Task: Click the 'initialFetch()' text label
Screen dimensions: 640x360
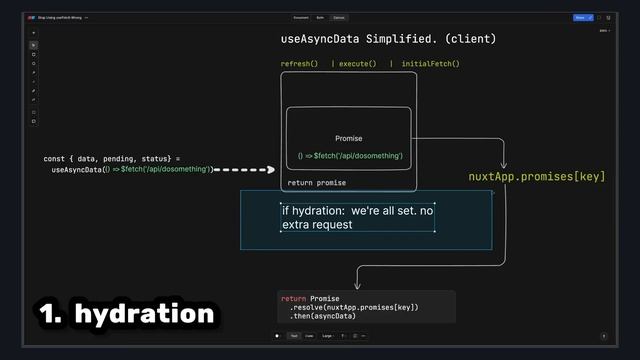Action: point(431,64)
